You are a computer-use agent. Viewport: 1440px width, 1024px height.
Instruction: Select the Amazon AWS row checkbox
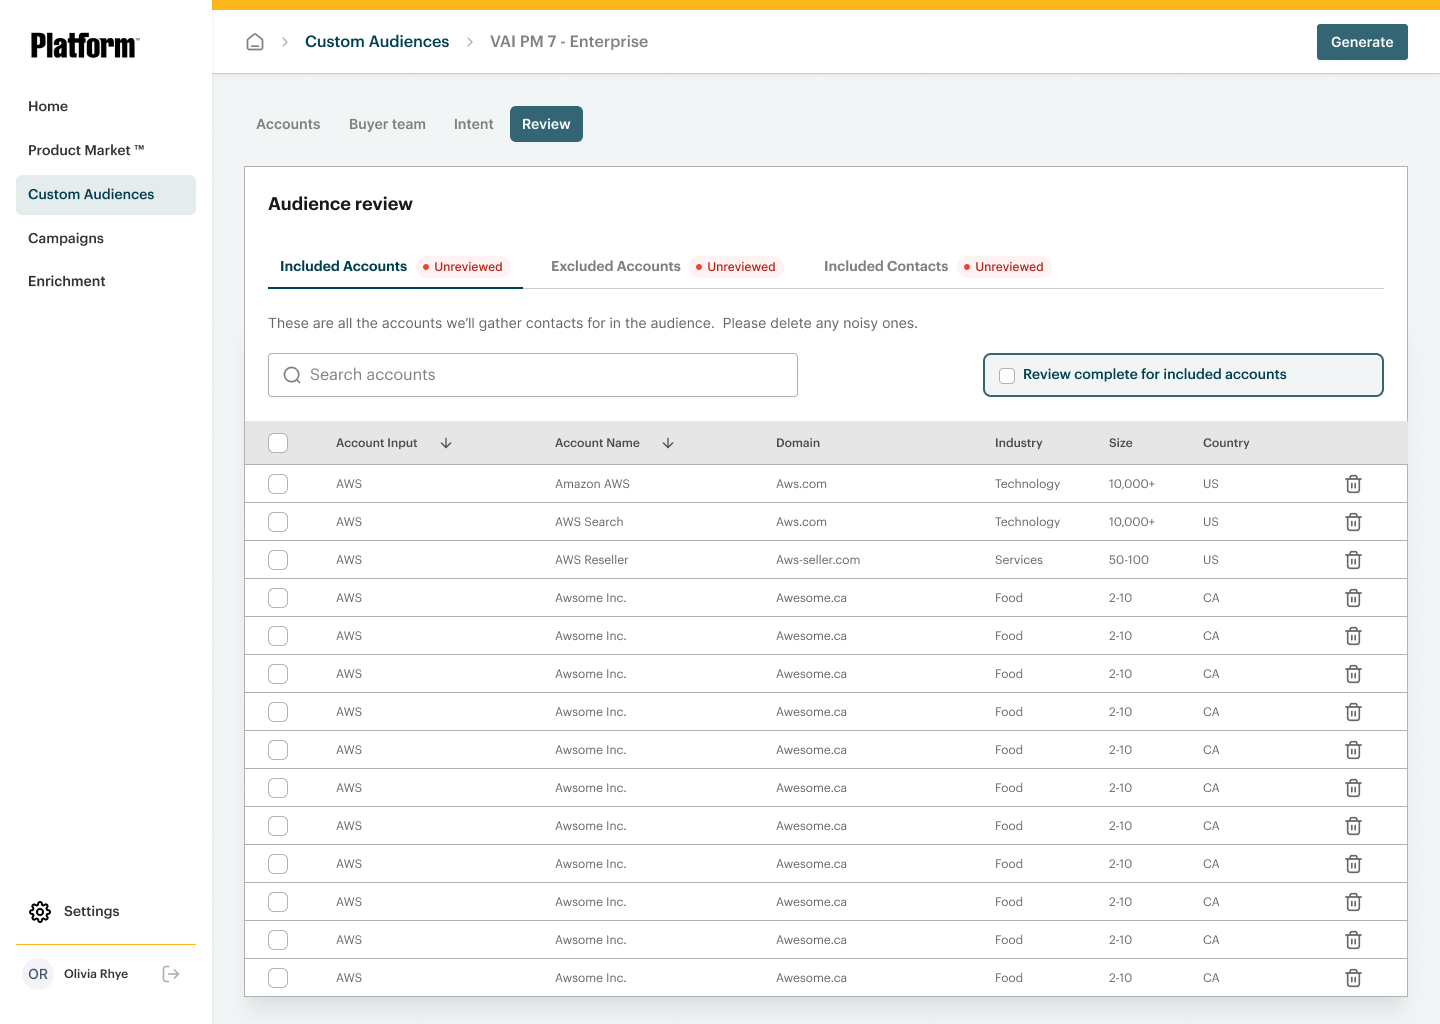coord(278,484)
